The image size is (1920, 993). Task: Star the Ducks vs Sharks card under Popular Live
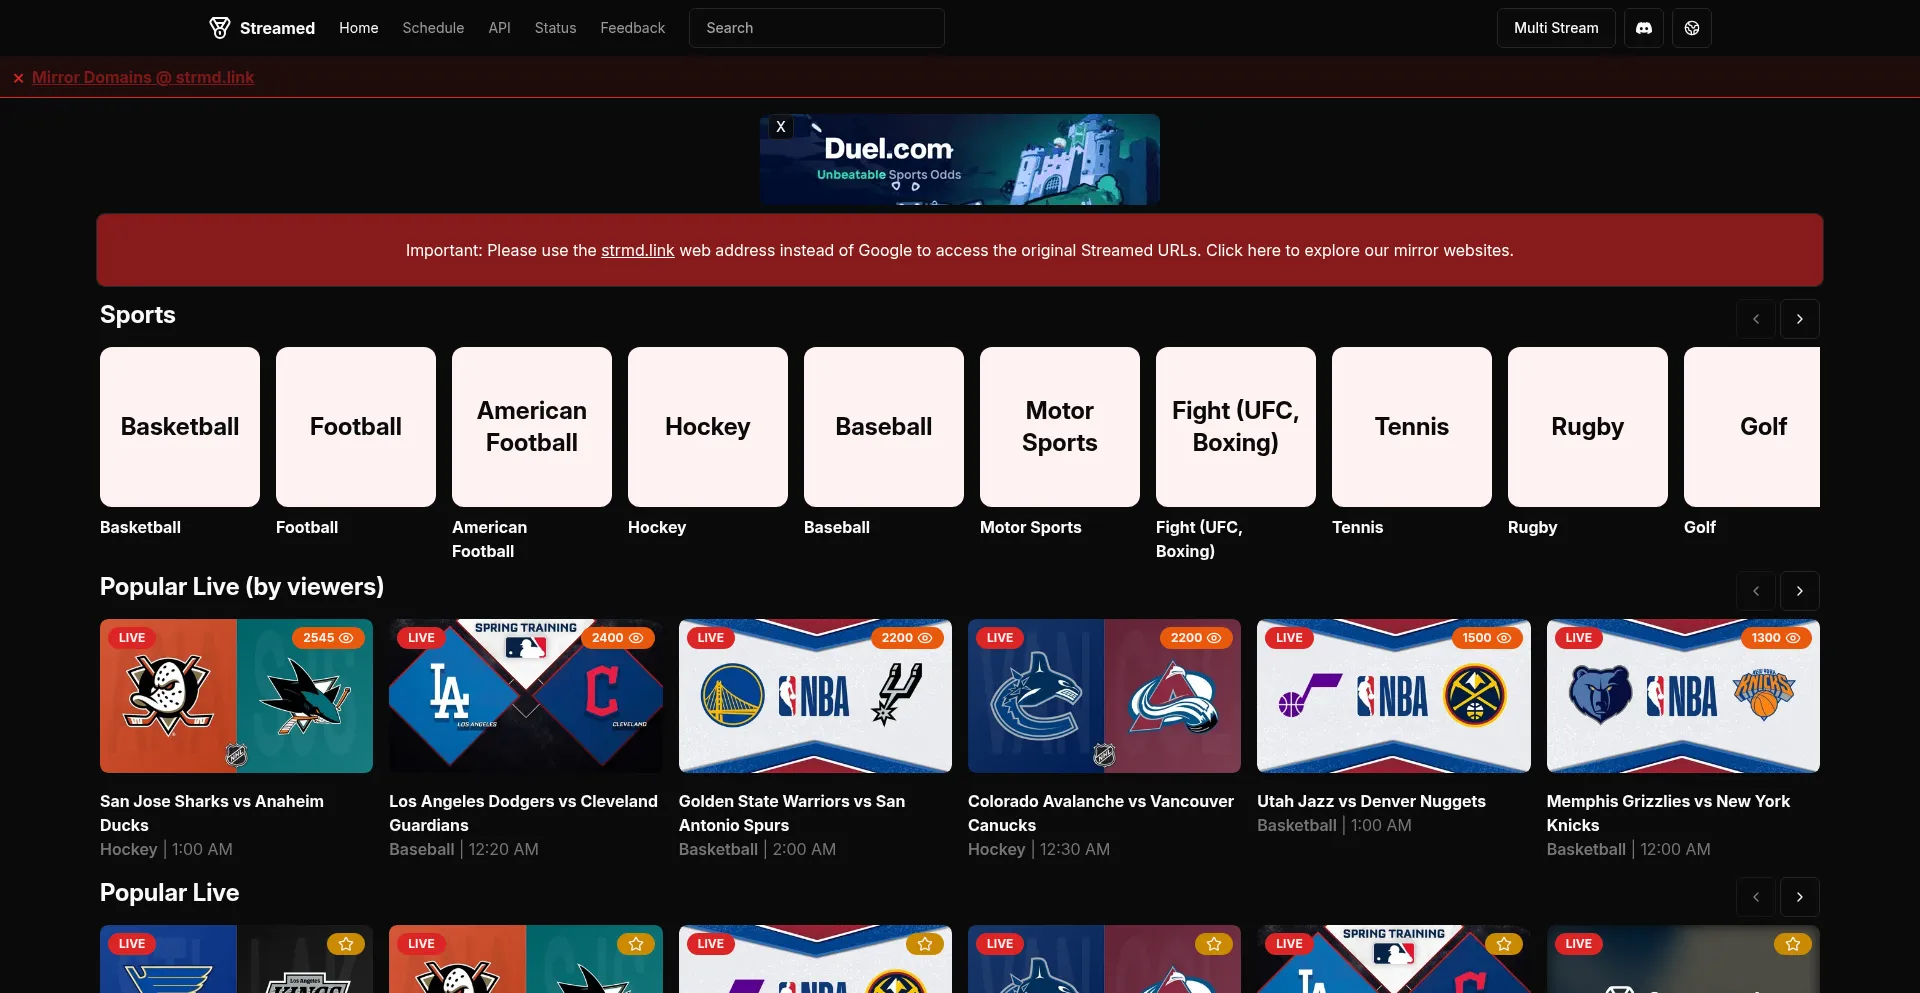[x=636, y=944]
